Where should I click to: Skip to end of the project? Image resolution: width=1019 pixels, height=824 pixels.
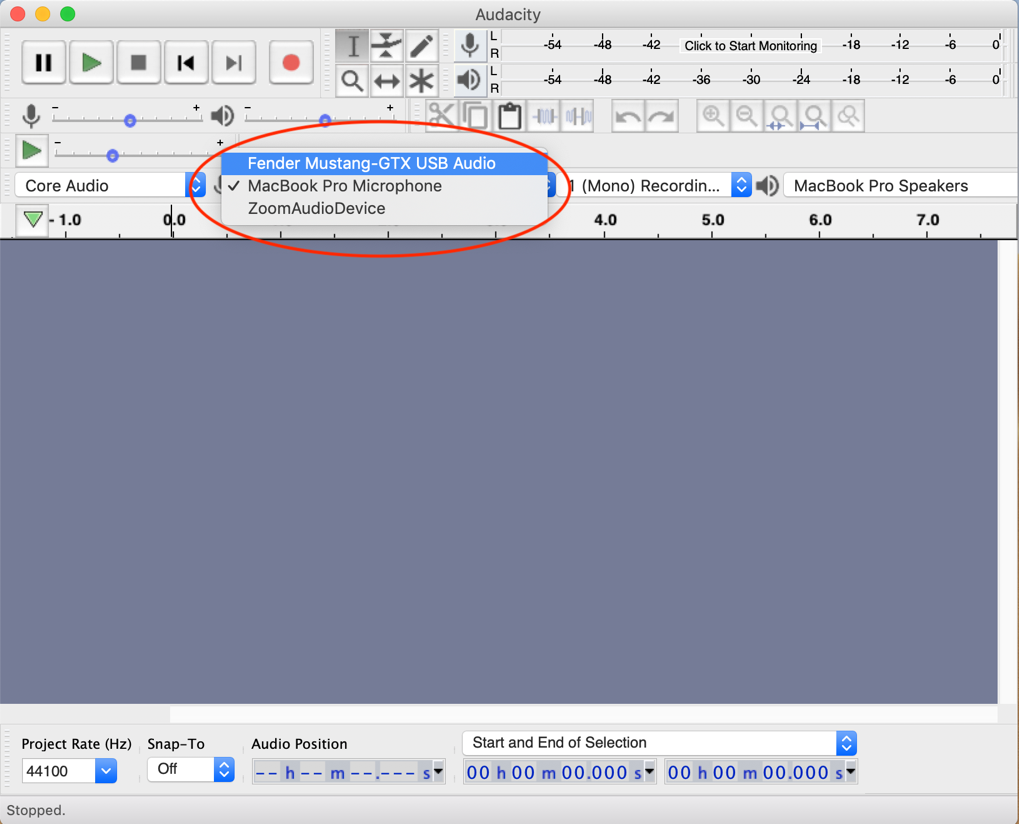click(x=233, y=63)
